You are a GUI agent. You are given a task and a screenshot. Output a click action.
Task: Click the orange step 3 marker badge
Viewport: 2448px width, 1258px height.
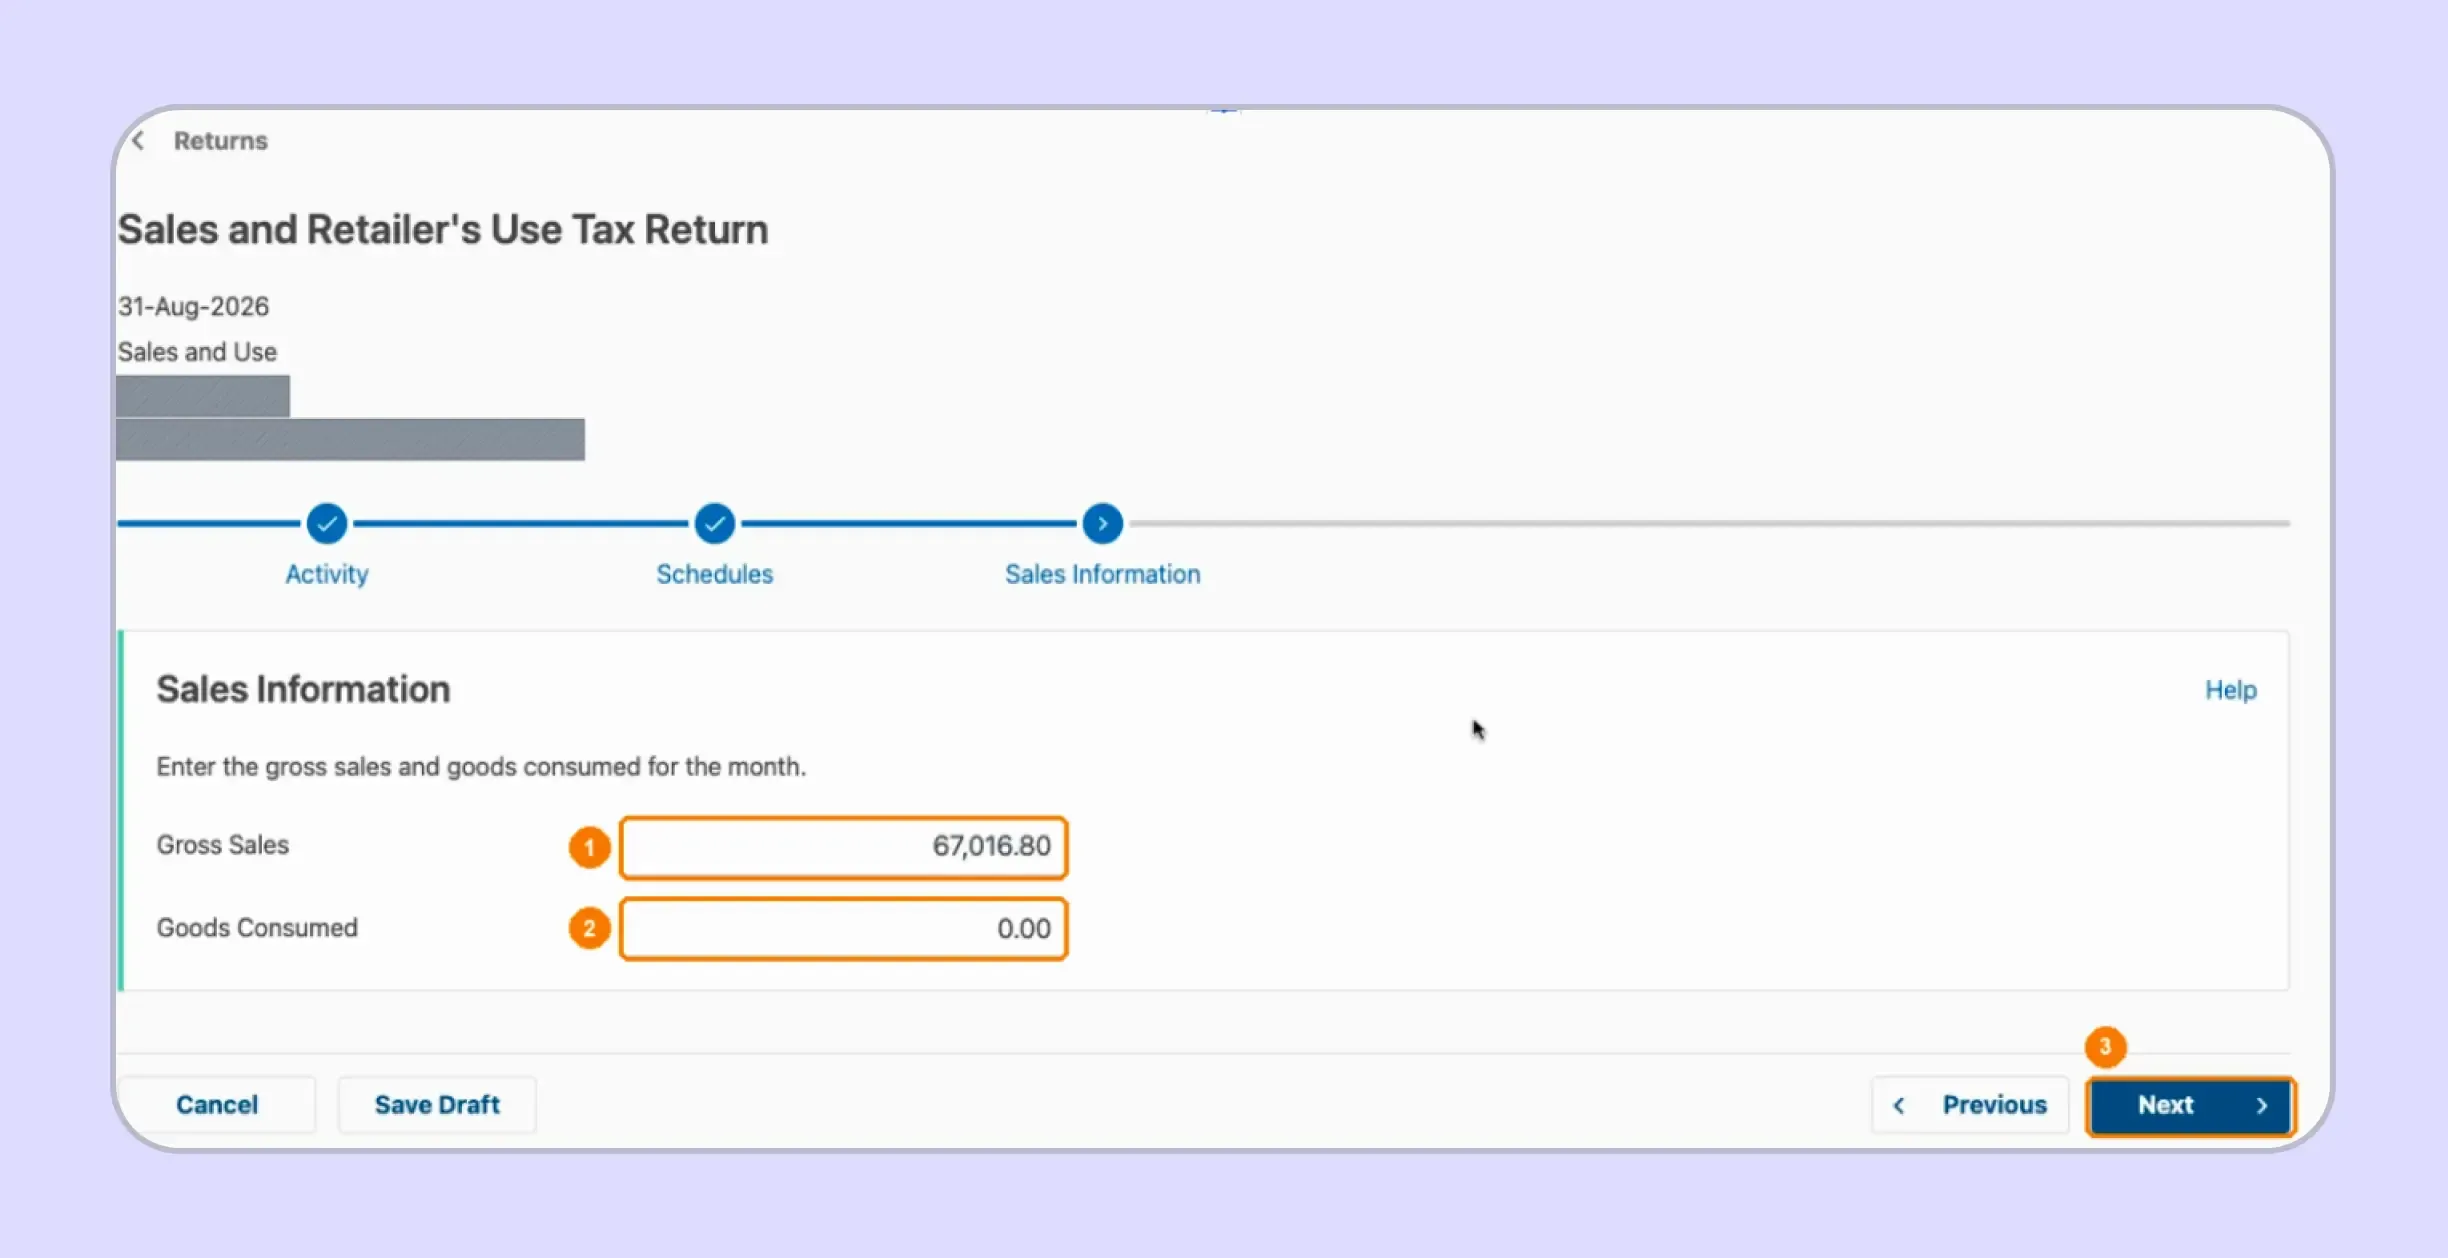pyautogui.click(x=2105, y=1047)
